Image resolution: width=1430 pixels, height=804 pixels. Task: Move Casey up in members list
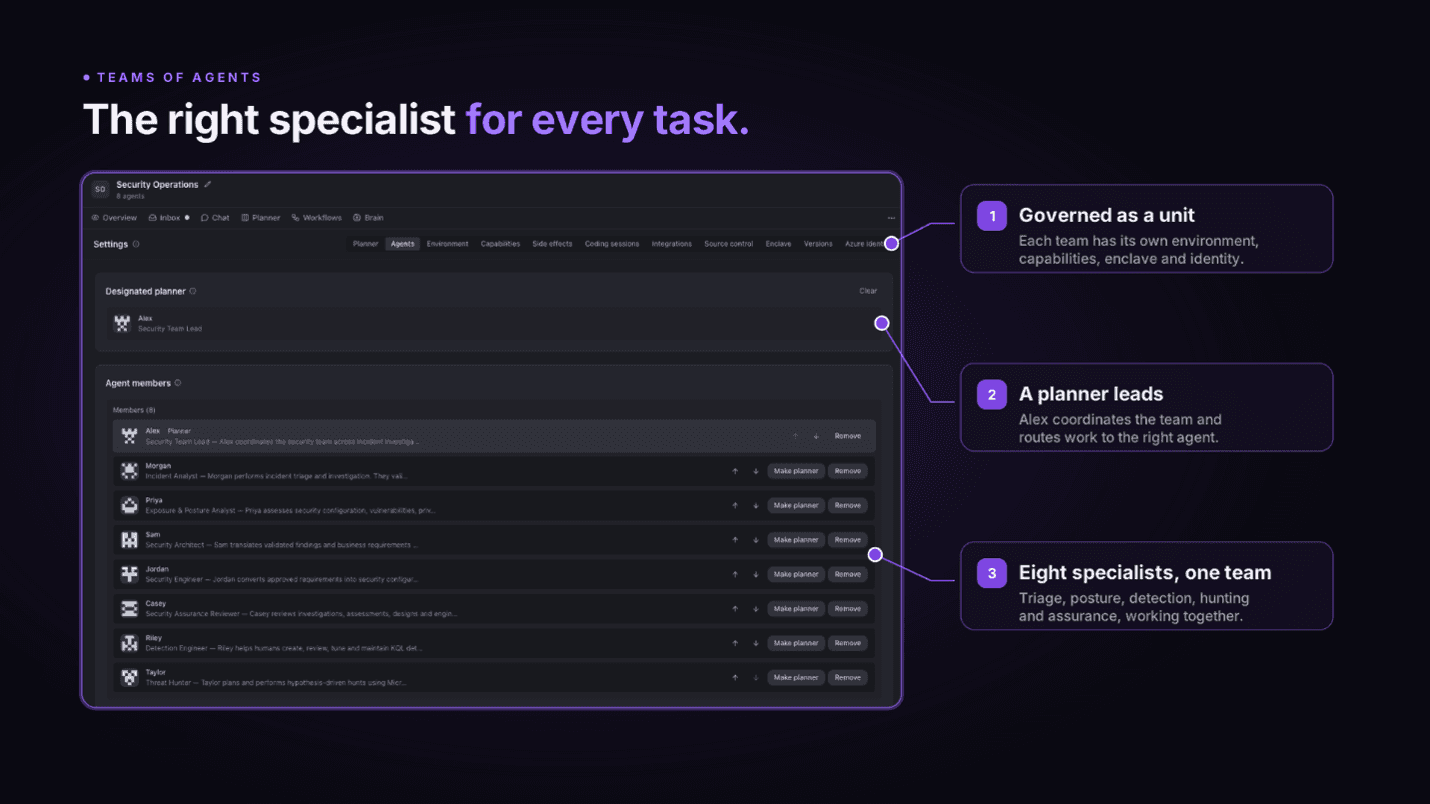[x=735, y=609]
